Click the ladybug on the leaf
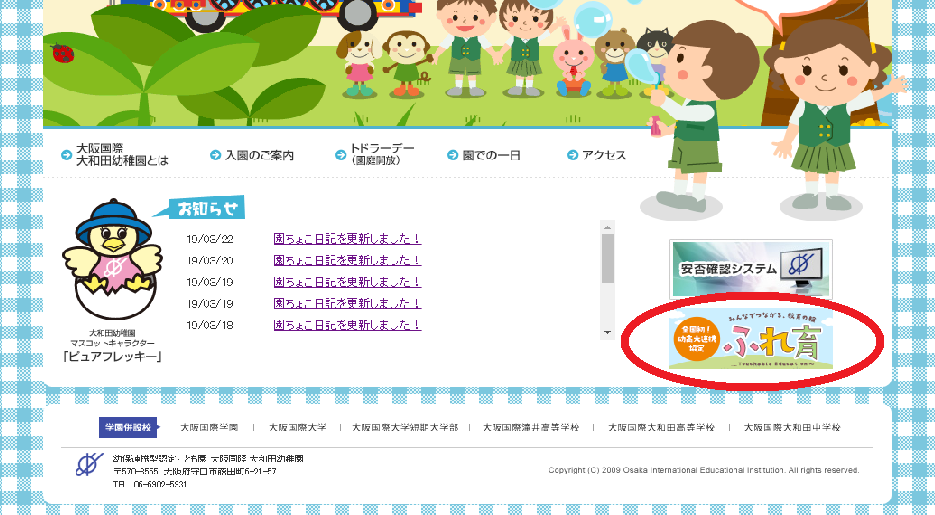 pyautogui.click(x=62, y=52)
